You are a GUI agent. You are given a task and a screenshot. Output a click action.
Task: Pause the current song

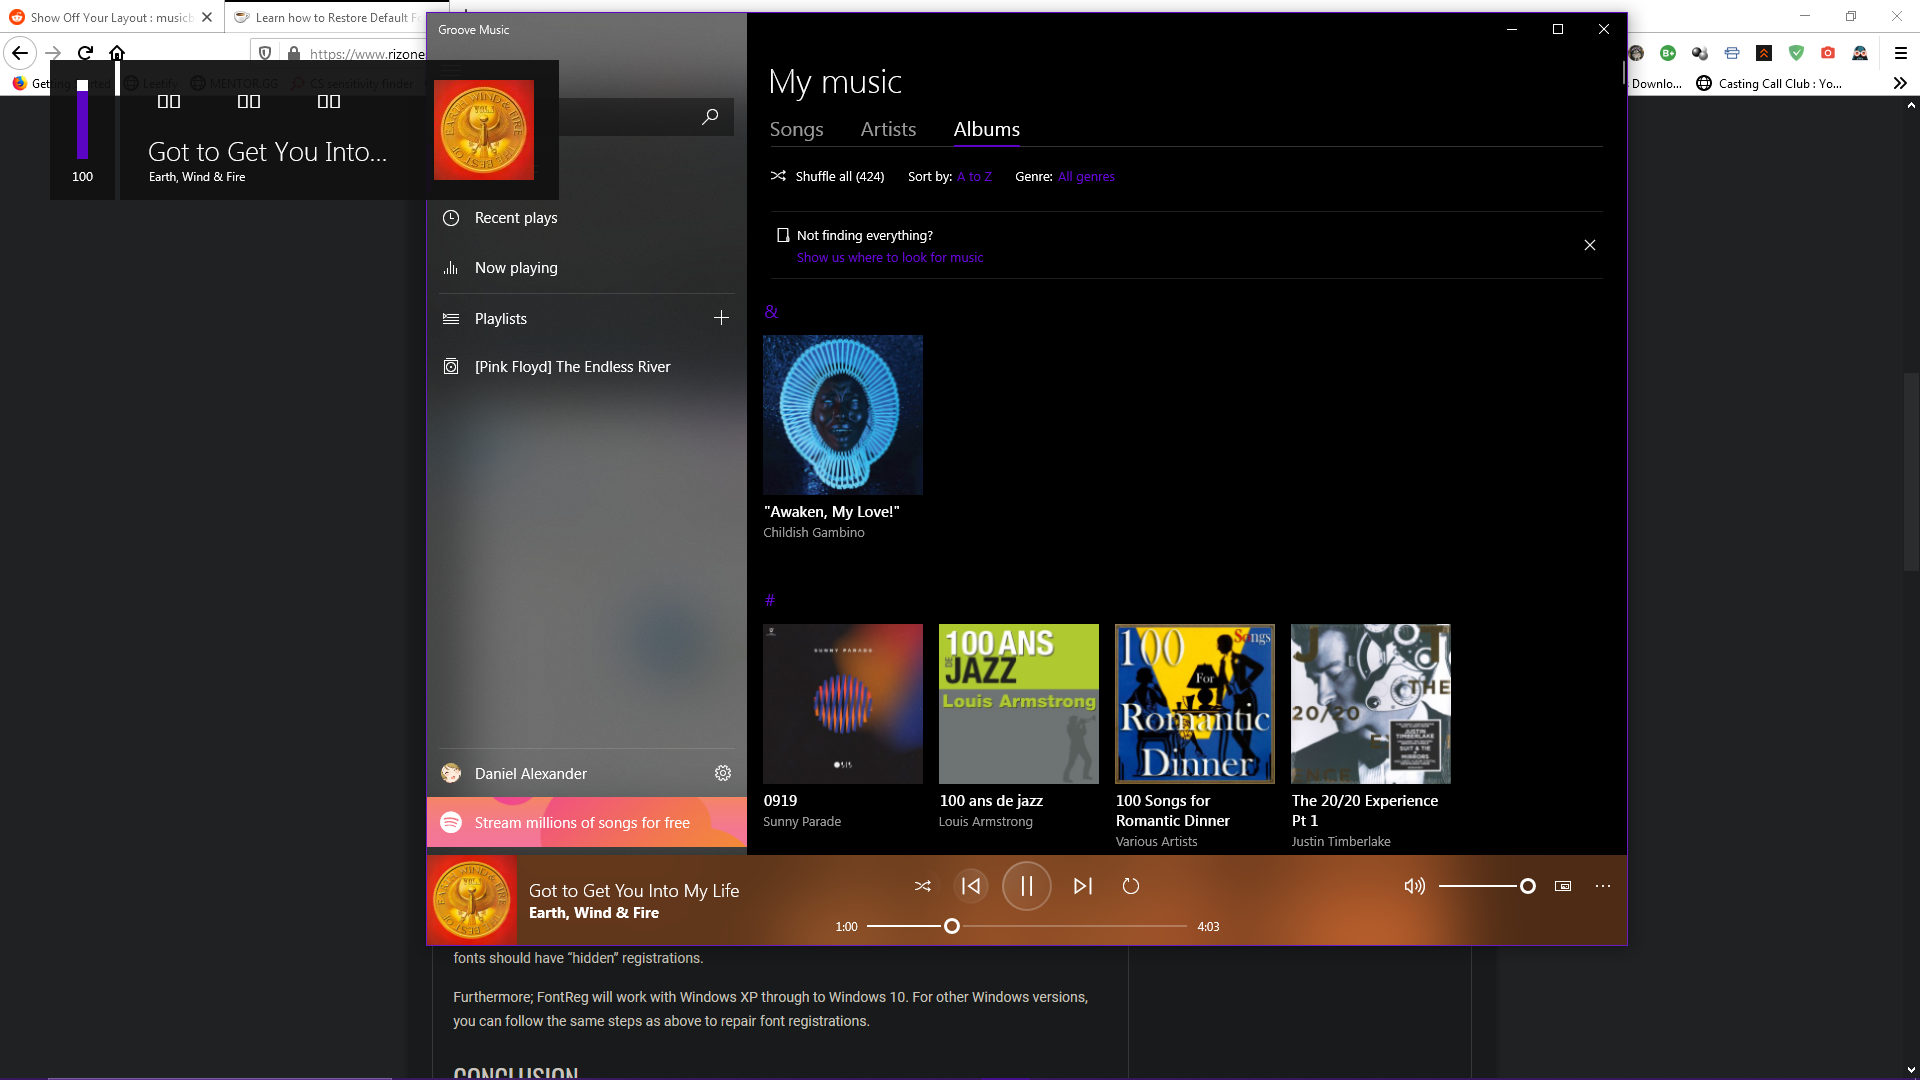(1027, 886)
